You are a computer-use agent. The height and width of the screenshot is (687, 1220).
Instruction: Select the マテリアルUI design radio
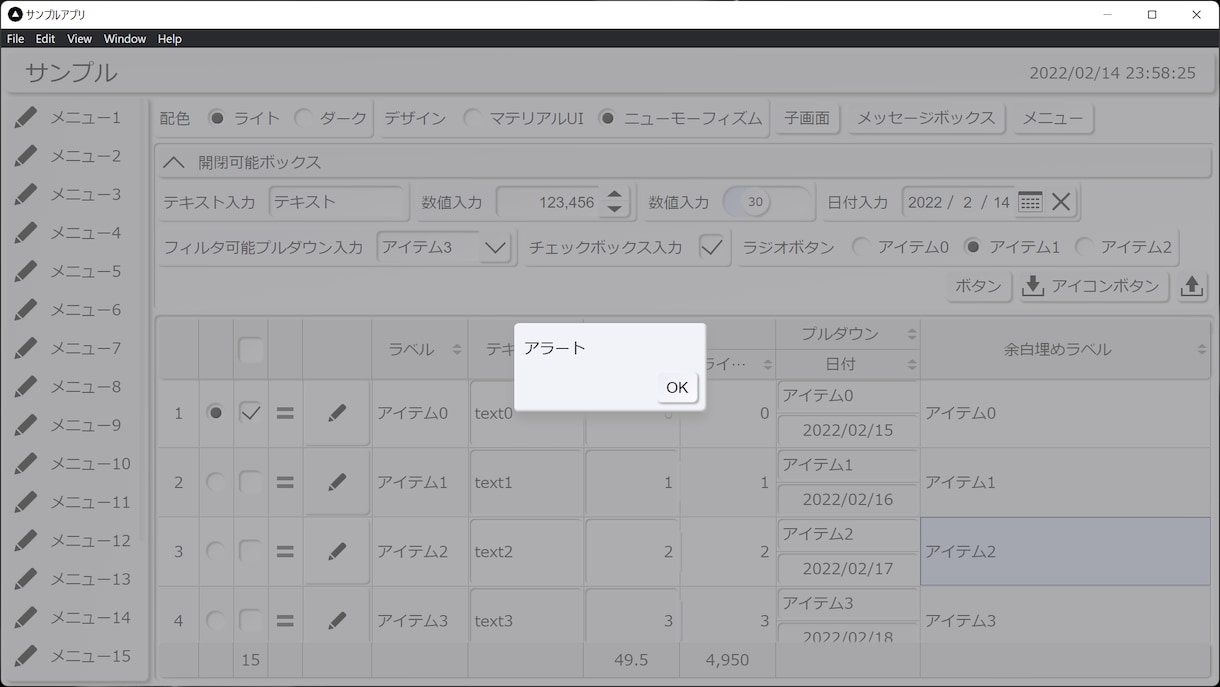point(472,118)
